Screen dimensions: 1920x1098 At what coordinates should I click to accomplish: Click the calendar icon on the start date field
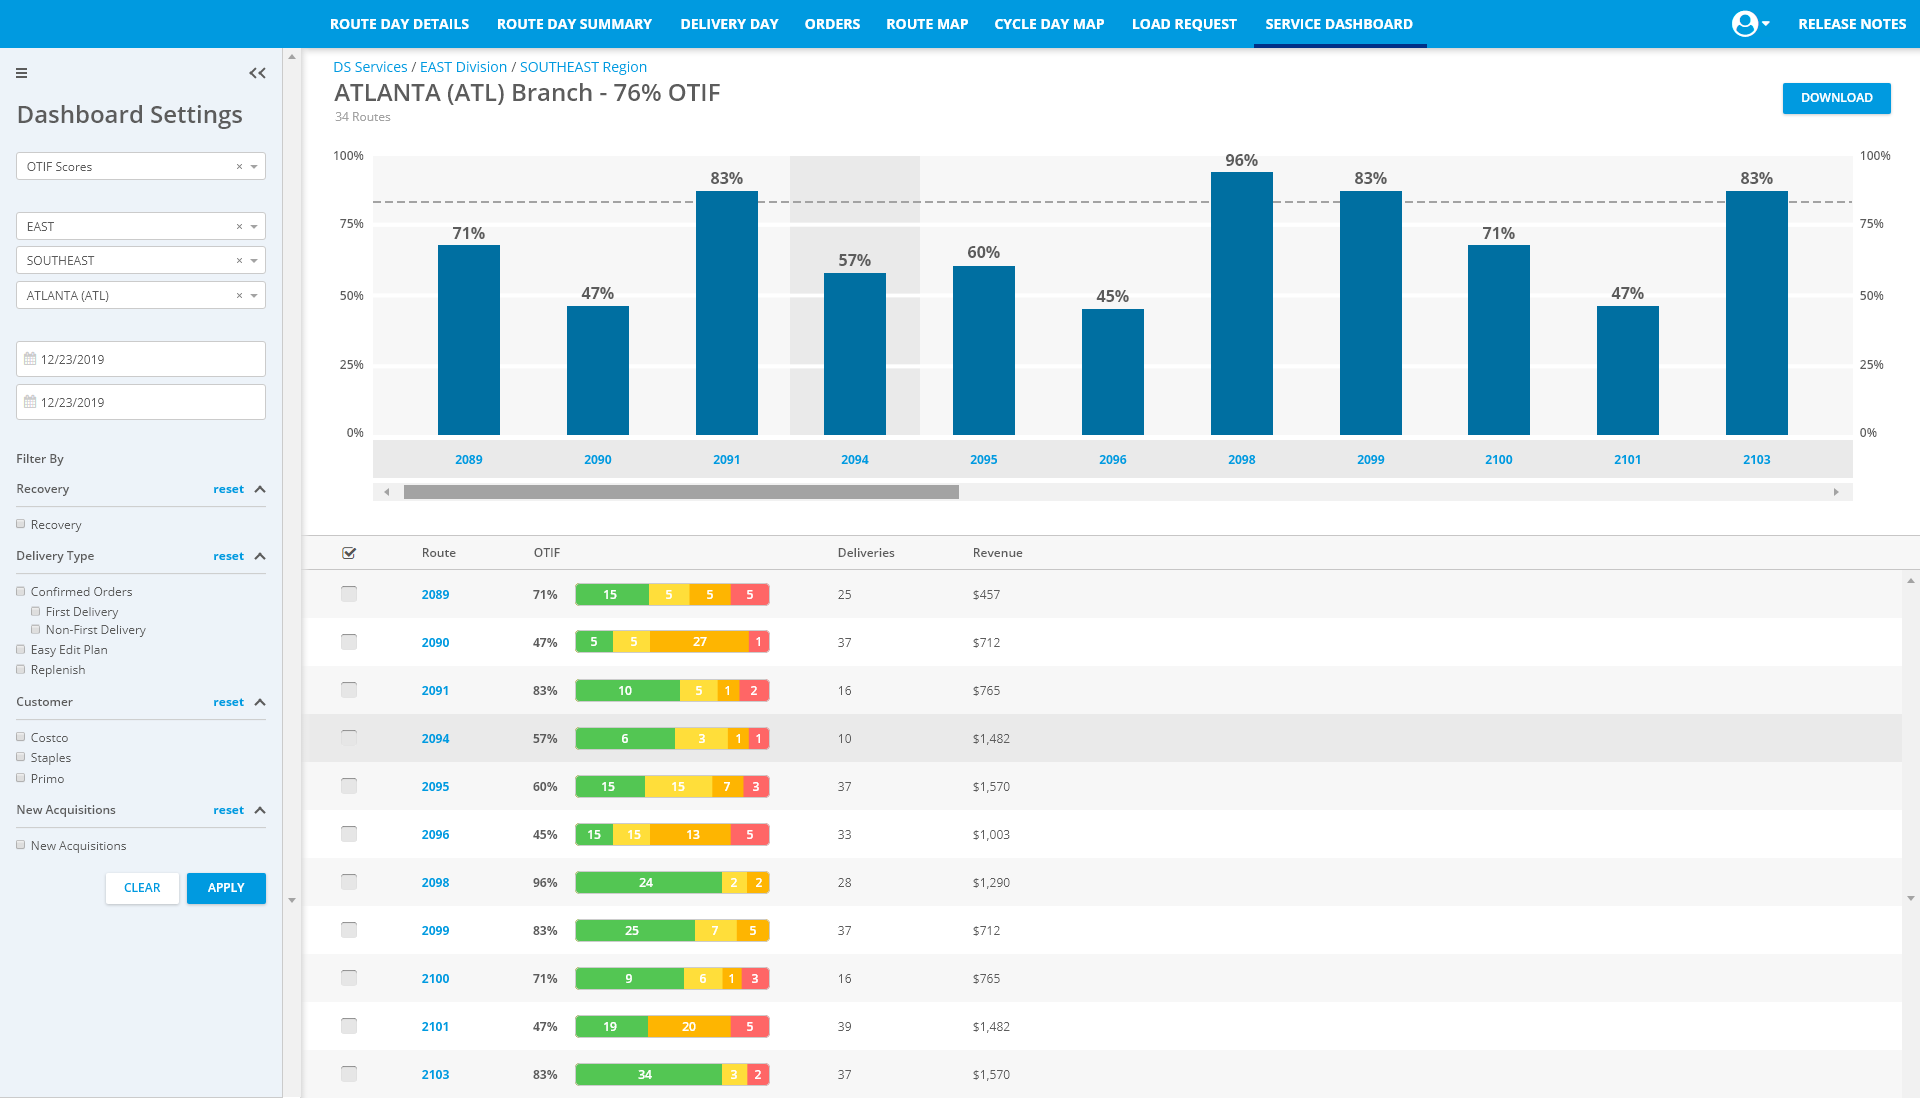click(x=31, y=358)
